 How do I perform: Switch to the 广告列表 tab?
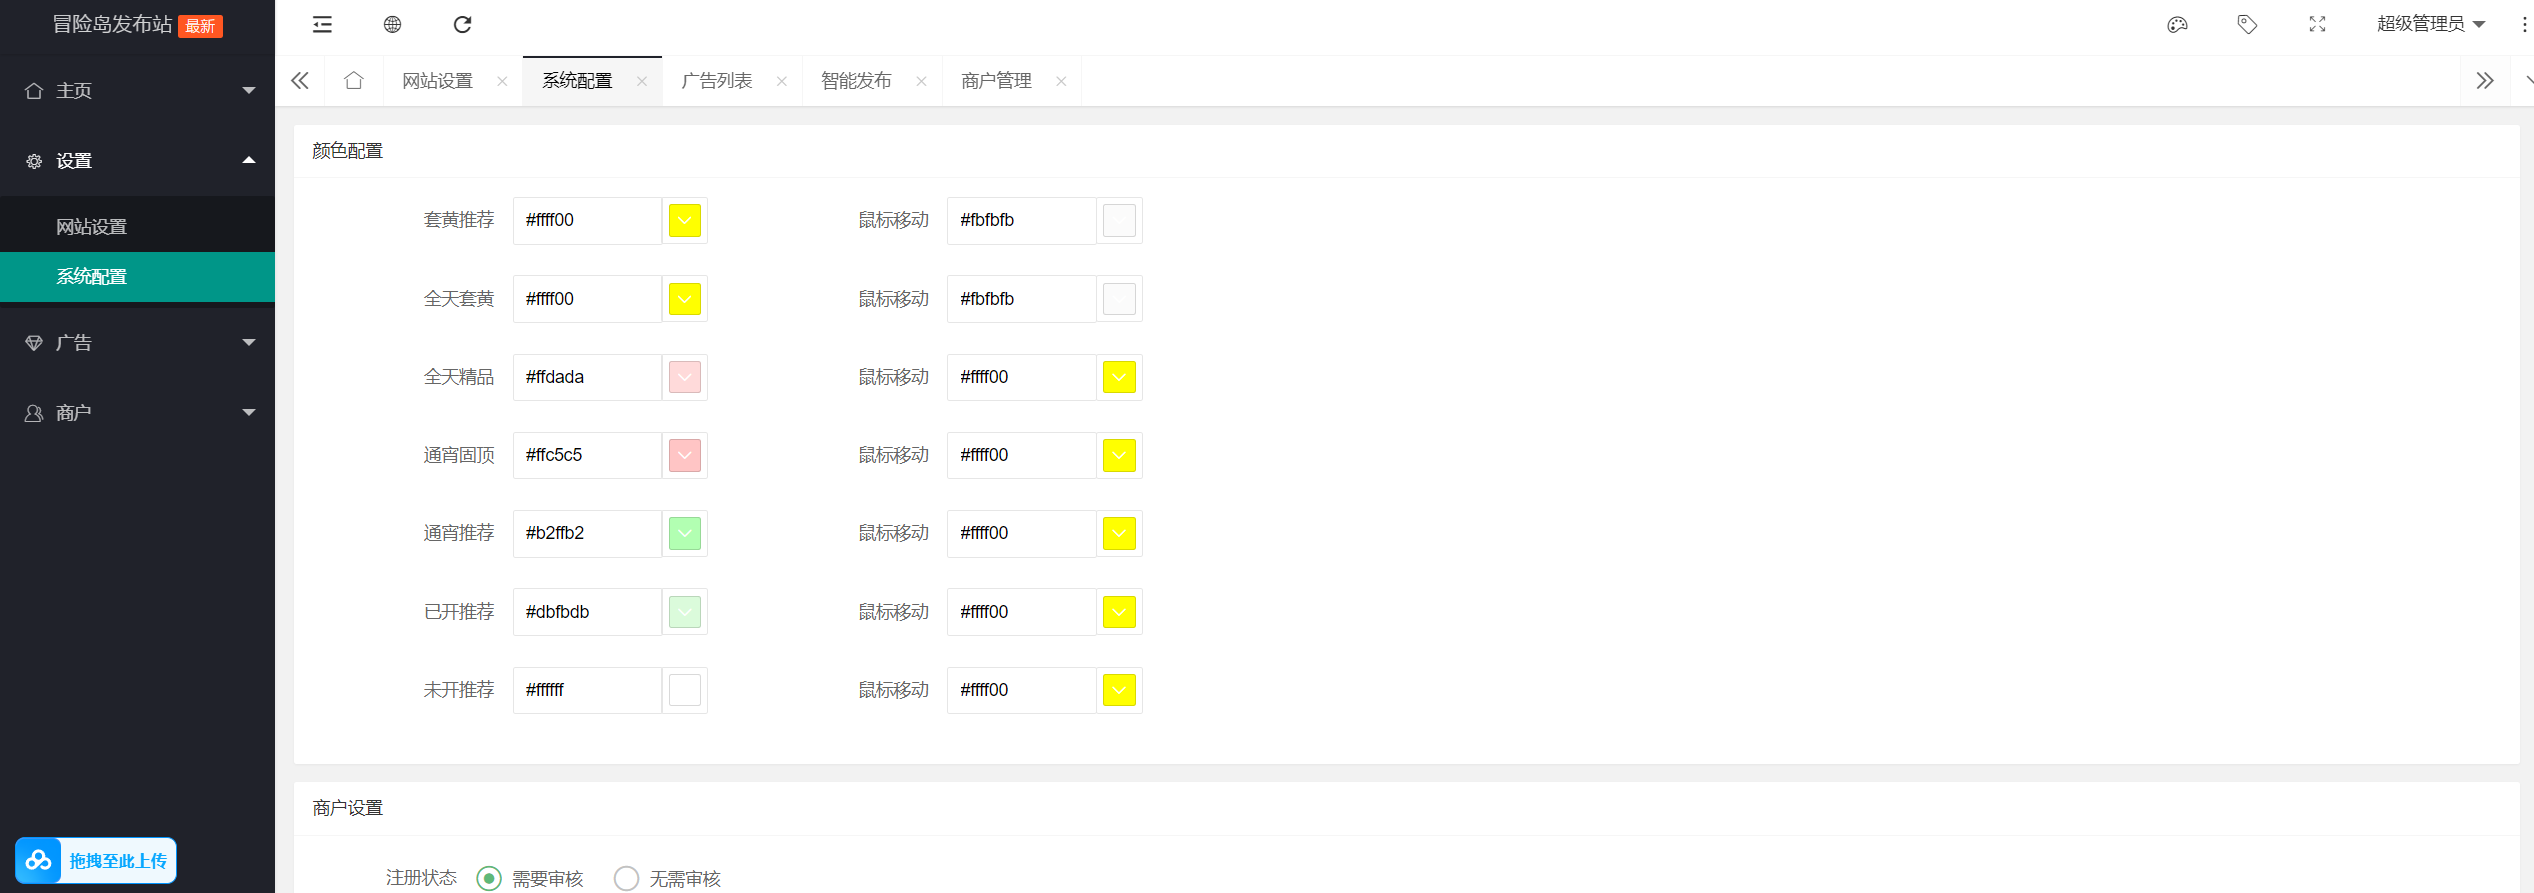[x=717, y=81]
